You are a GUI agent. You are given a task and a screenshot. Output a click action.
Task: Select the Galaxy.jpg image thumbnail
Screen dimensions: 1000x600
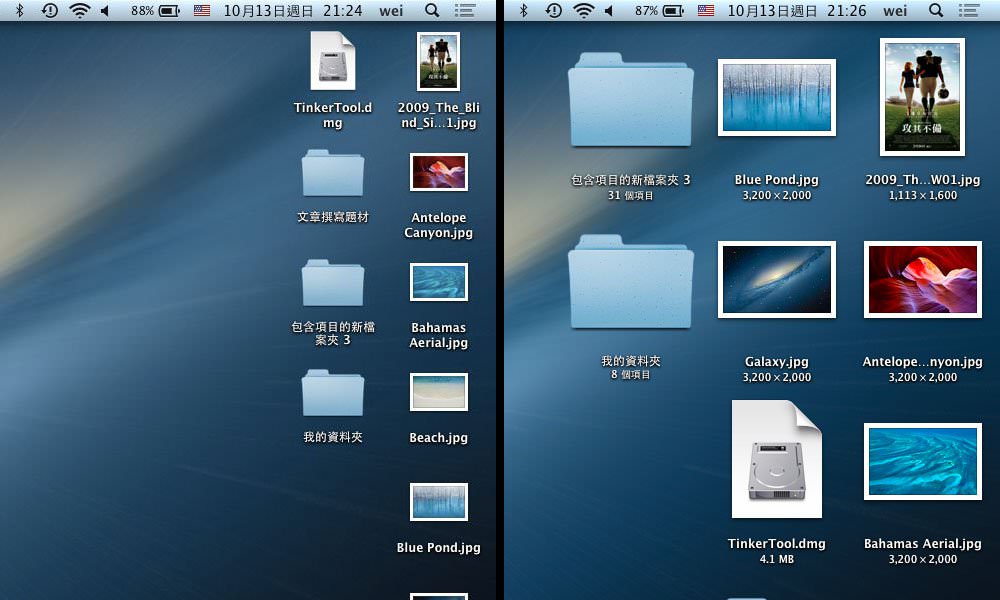(x=777, y=280)
